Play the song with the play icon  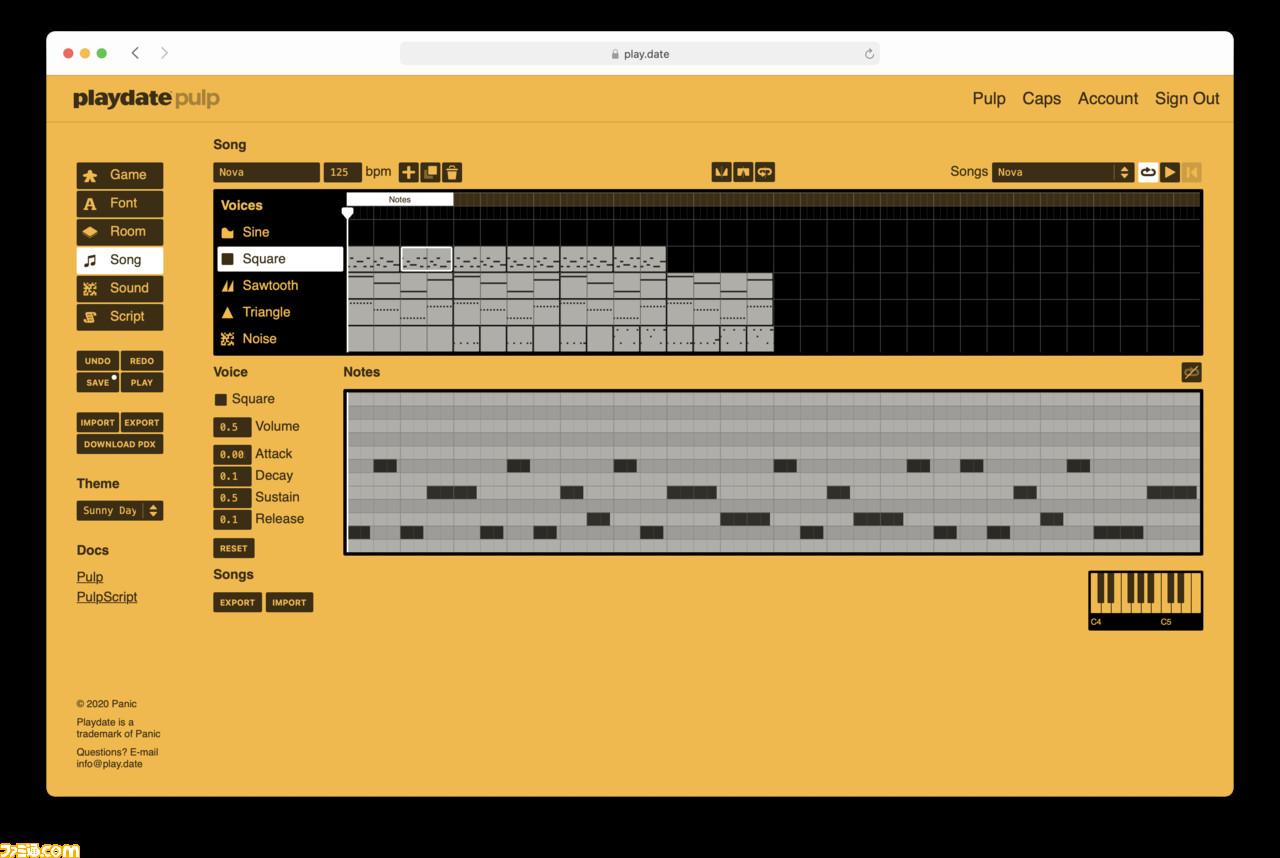click(1170, 172)
